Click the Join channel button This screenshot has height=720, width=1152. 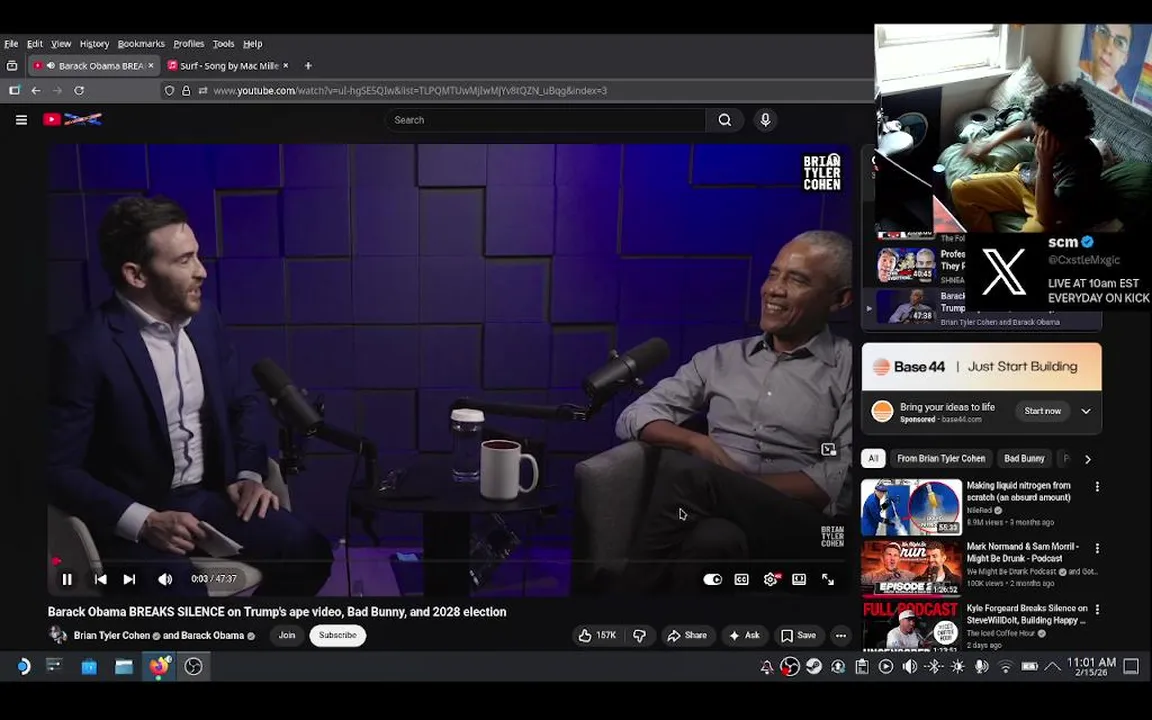[x=287, y=636]
